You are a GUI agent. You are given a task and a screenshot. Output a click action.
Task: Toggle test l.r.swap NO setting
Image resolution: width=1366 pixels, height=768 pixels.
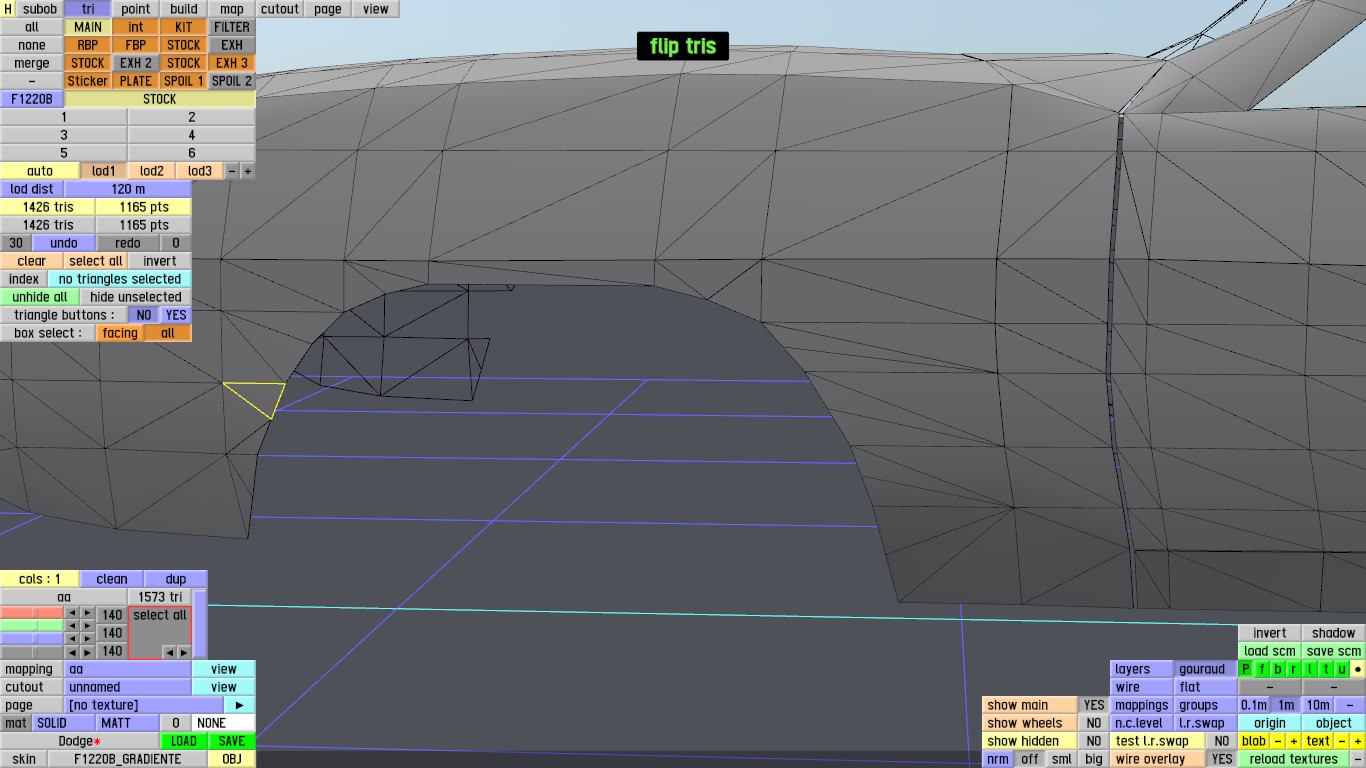coord(1222,741)
